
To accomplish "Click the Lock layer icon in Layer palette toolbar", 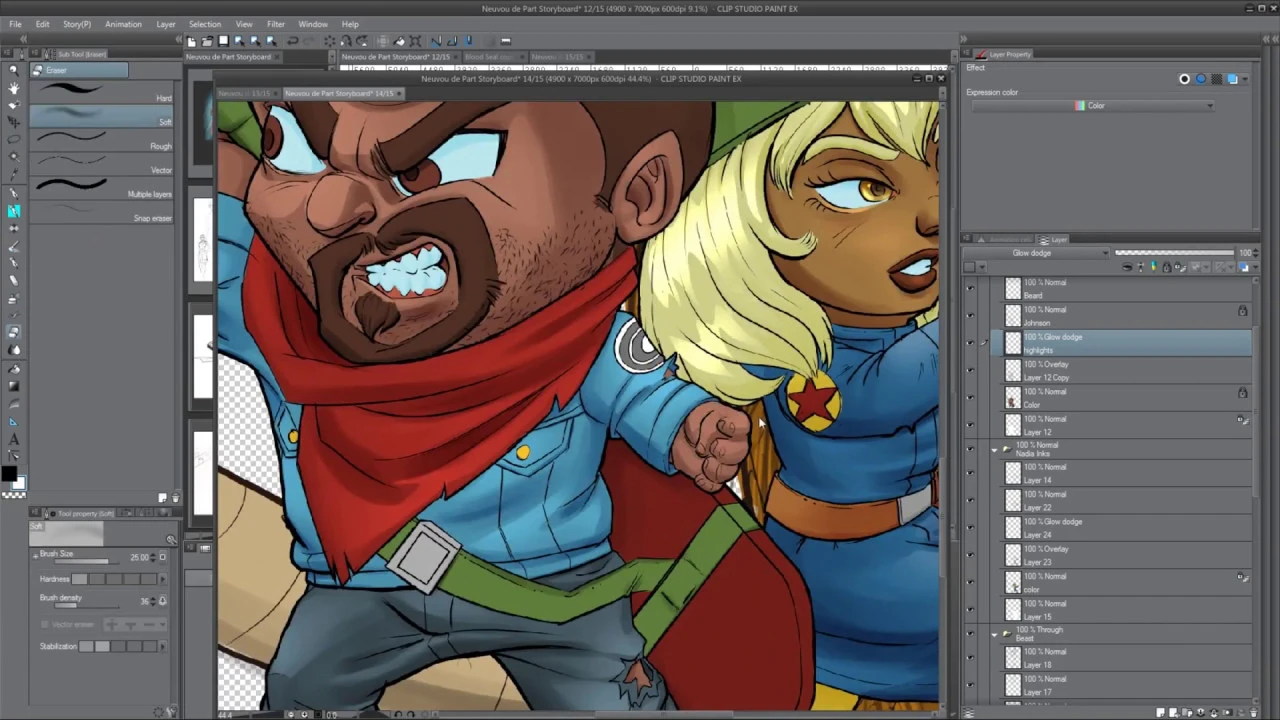I will 1166,267.
